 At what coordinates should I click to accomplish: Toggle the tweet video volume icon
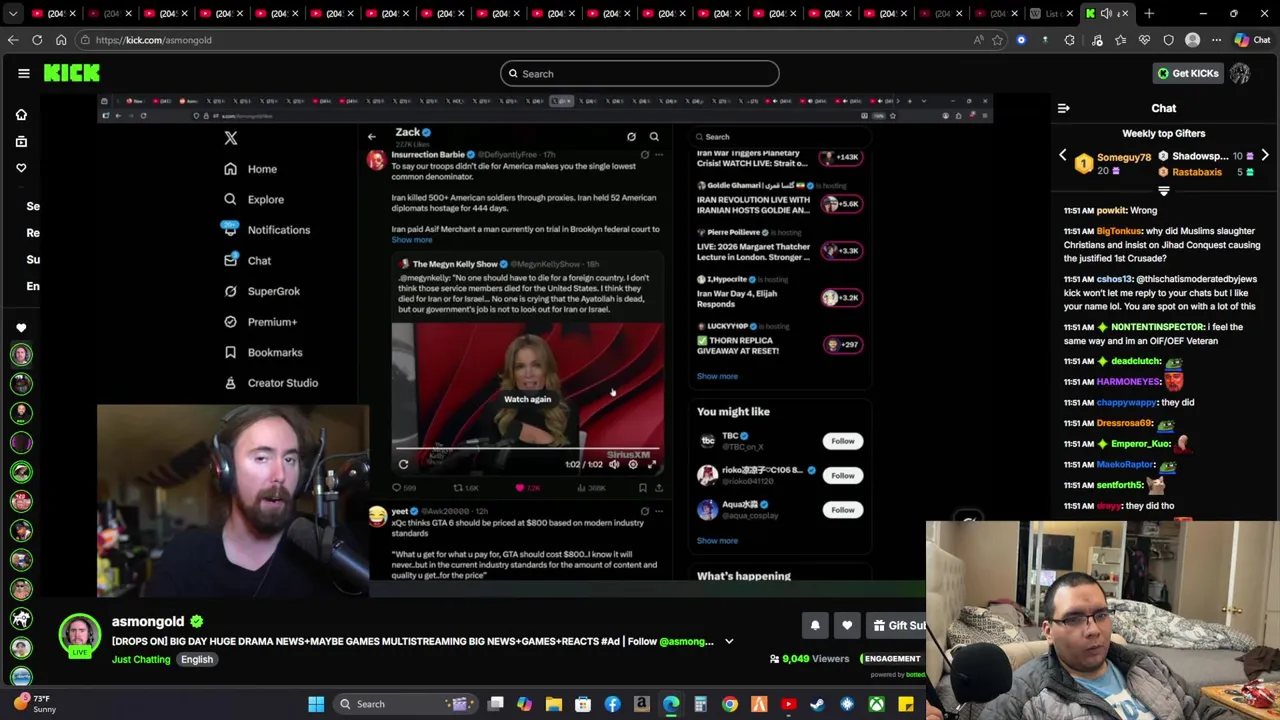614,464
